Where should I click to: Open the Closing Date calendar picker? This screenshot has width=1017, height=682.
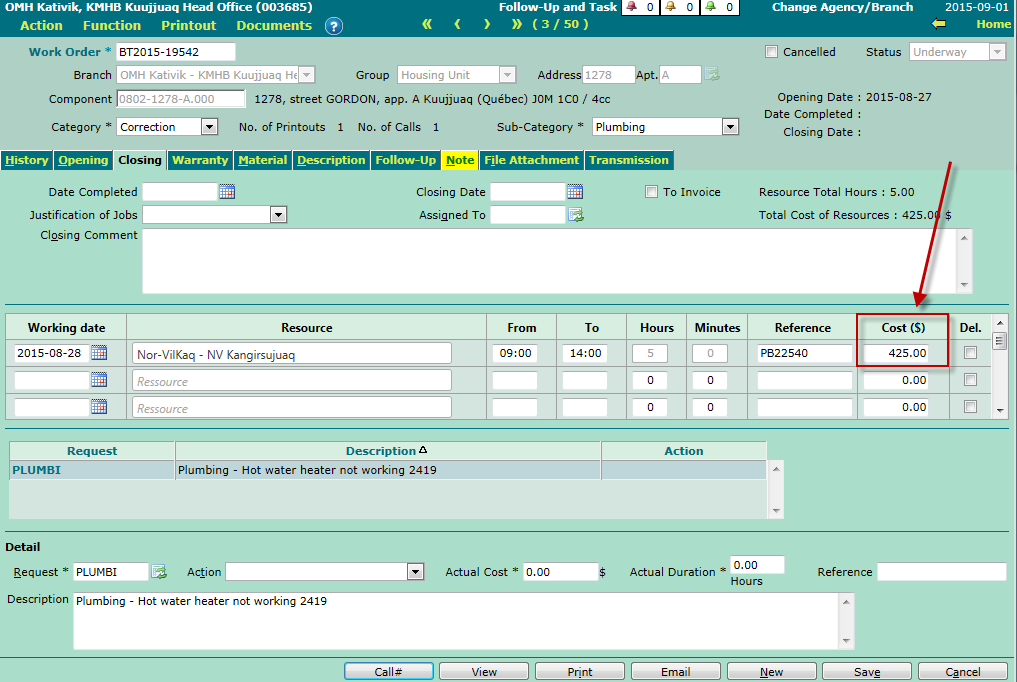click(574, 192)
